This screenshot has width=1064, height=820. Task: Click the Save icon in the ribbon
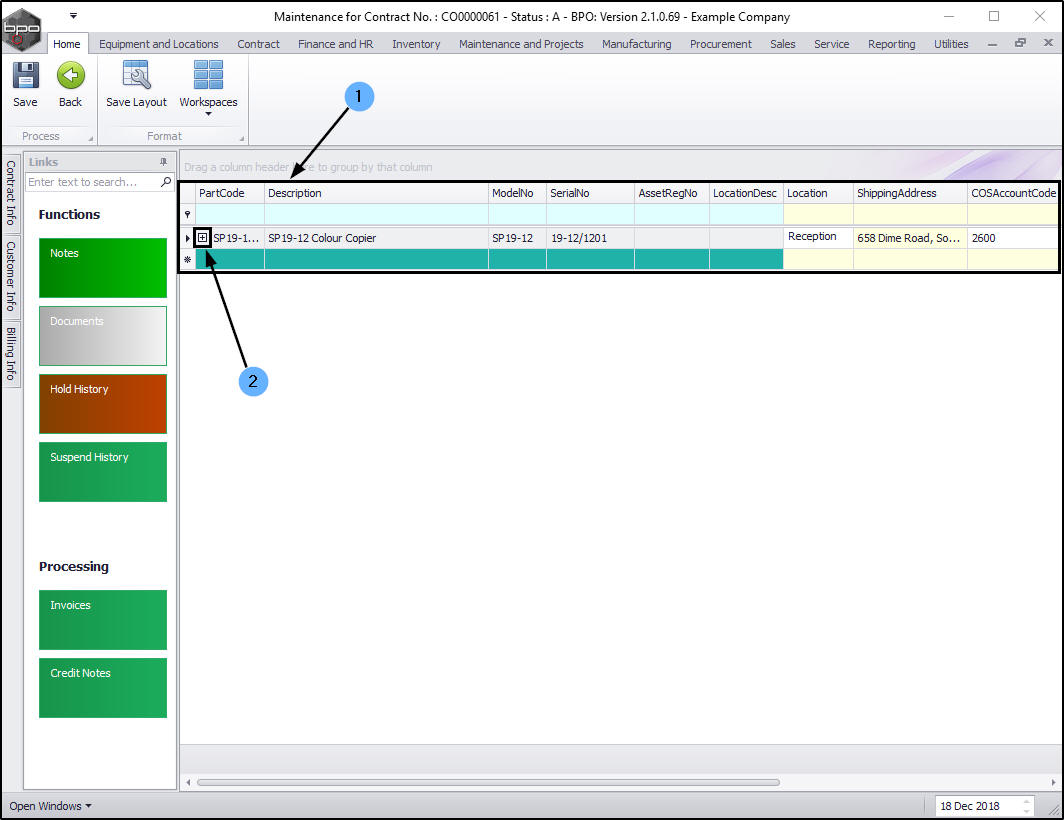(25, 75)
